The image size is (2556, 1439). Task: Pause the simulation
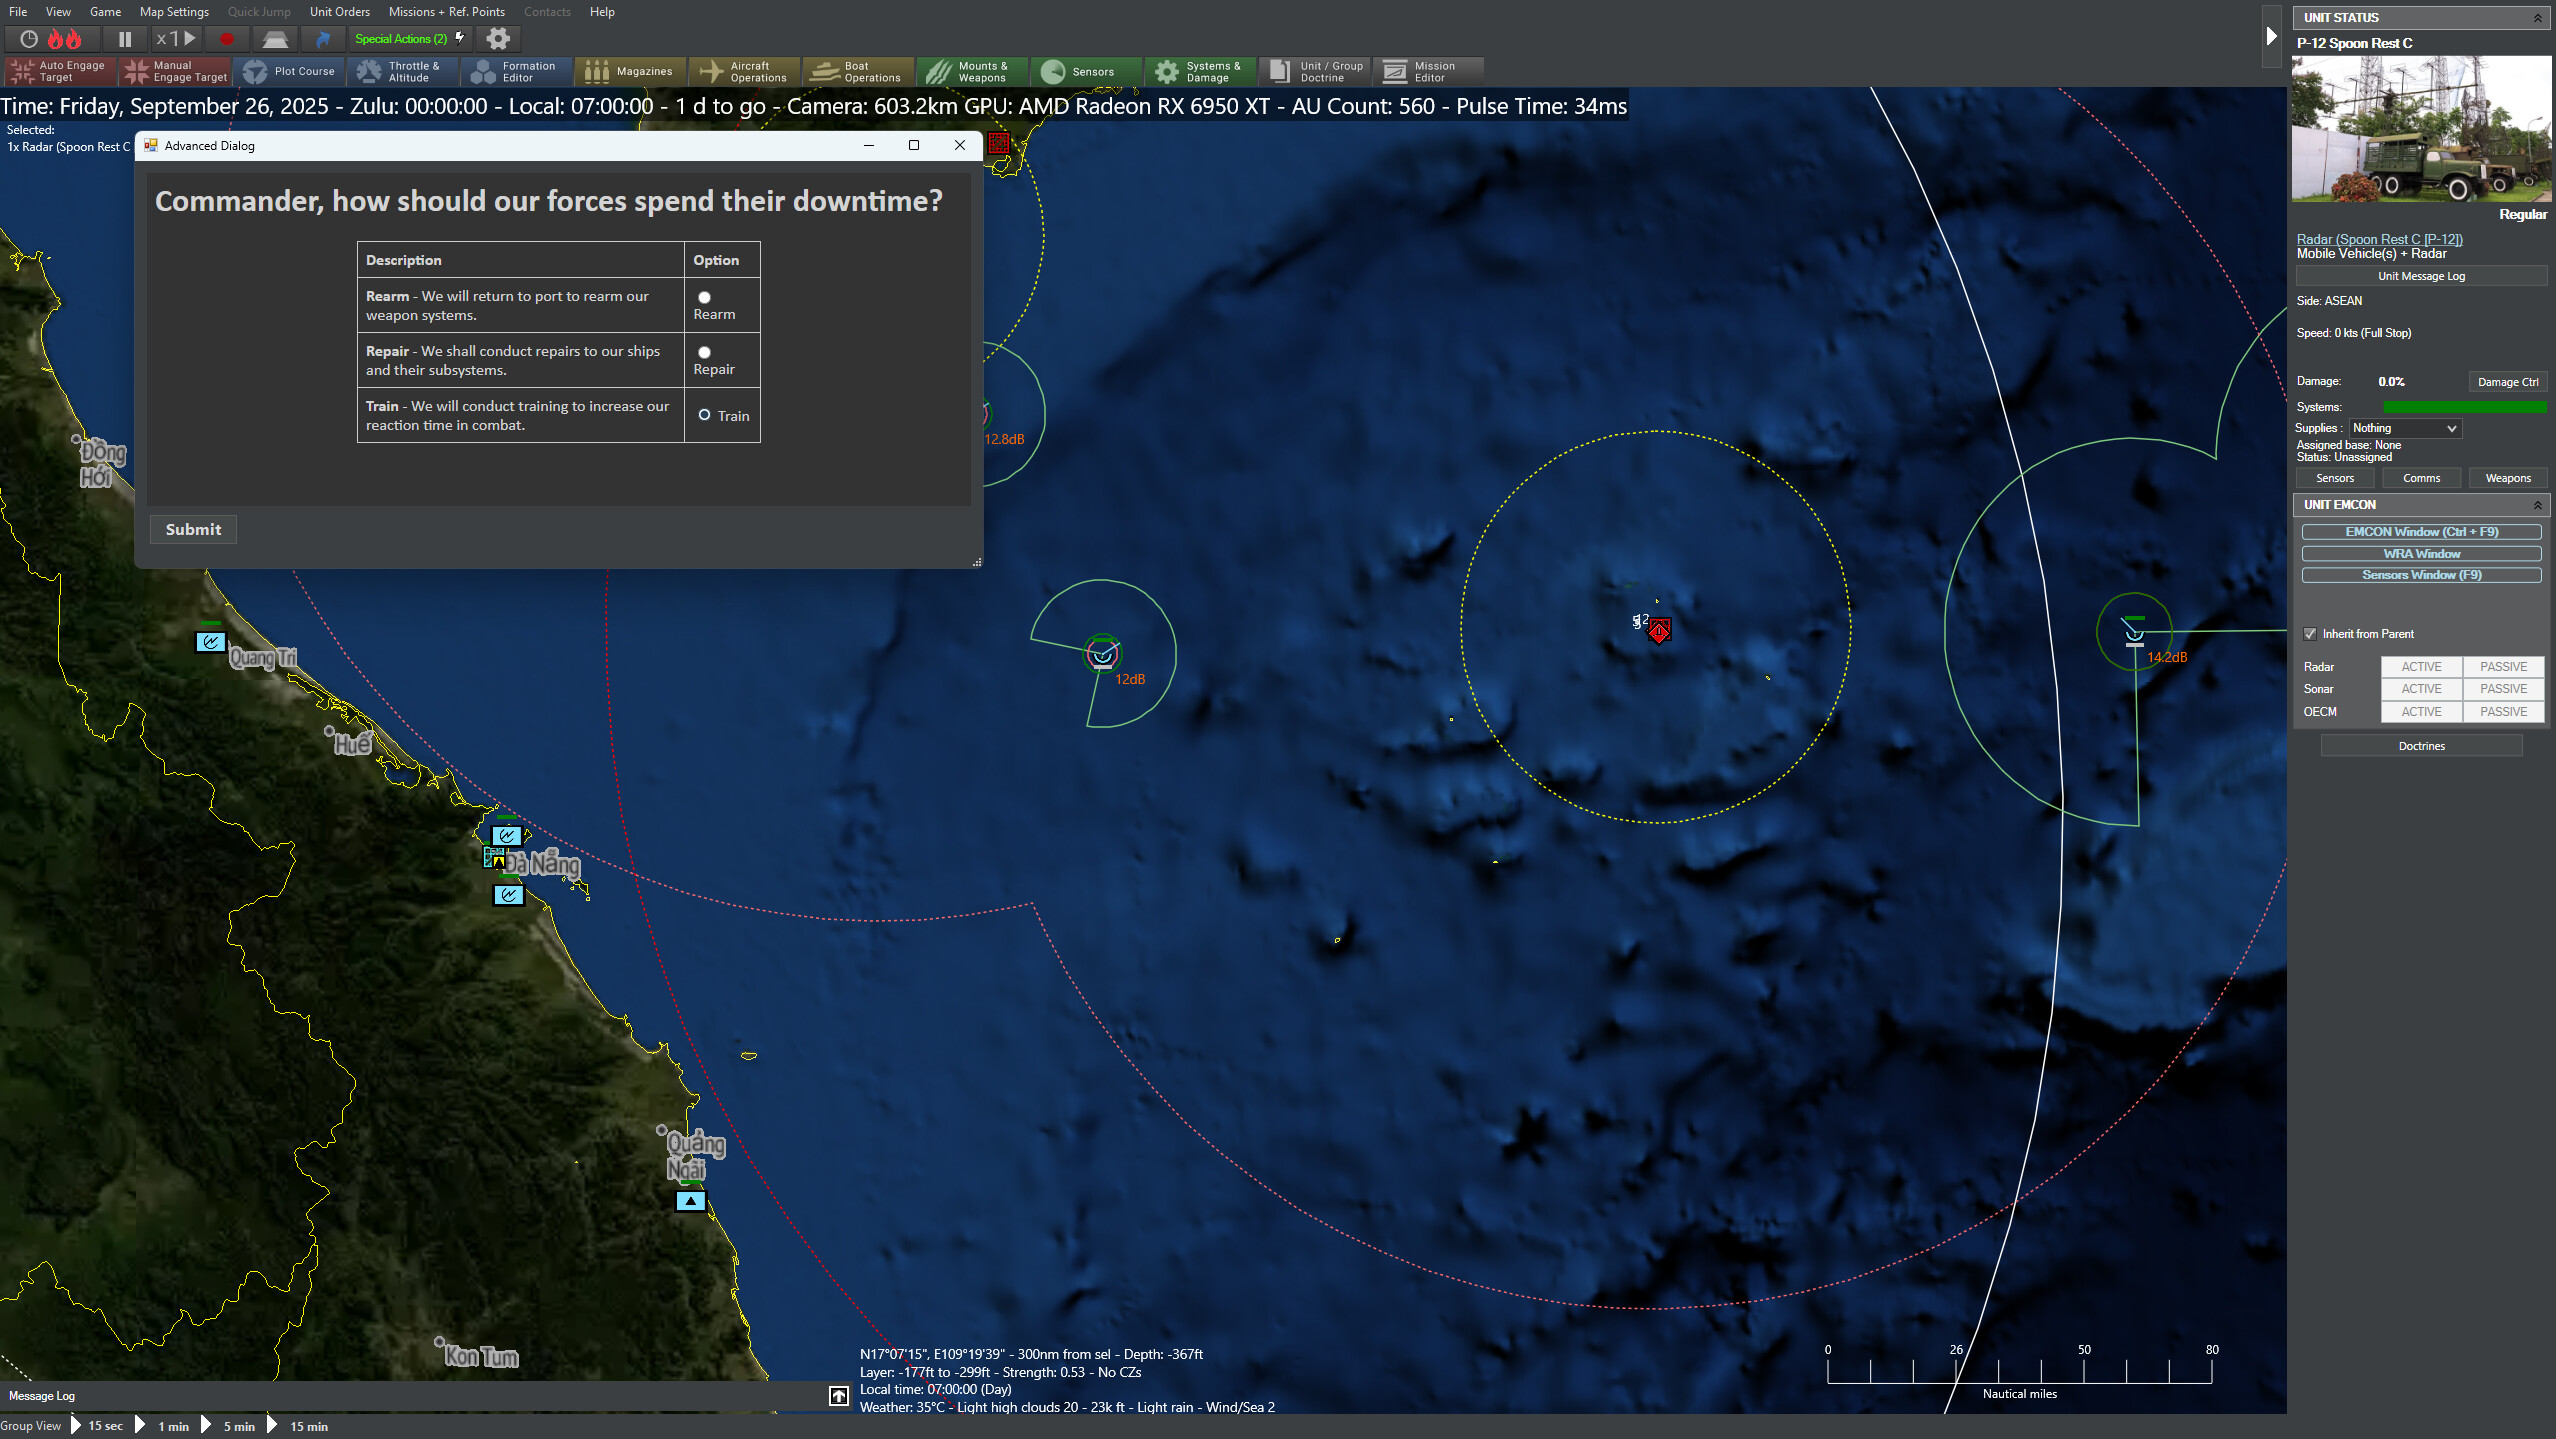coord(124,39)
